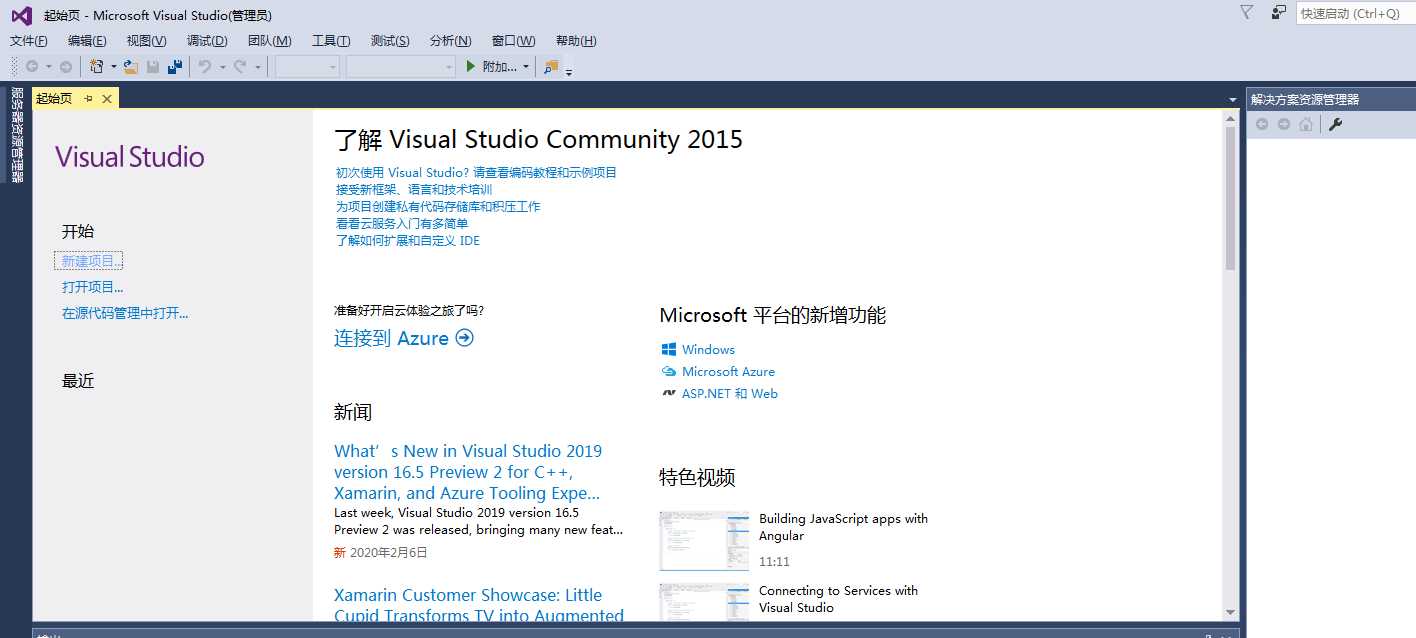Open the Navigate Backward history dropdown arrow
The height and width of the screenshot is (638, 1416).
49,67
